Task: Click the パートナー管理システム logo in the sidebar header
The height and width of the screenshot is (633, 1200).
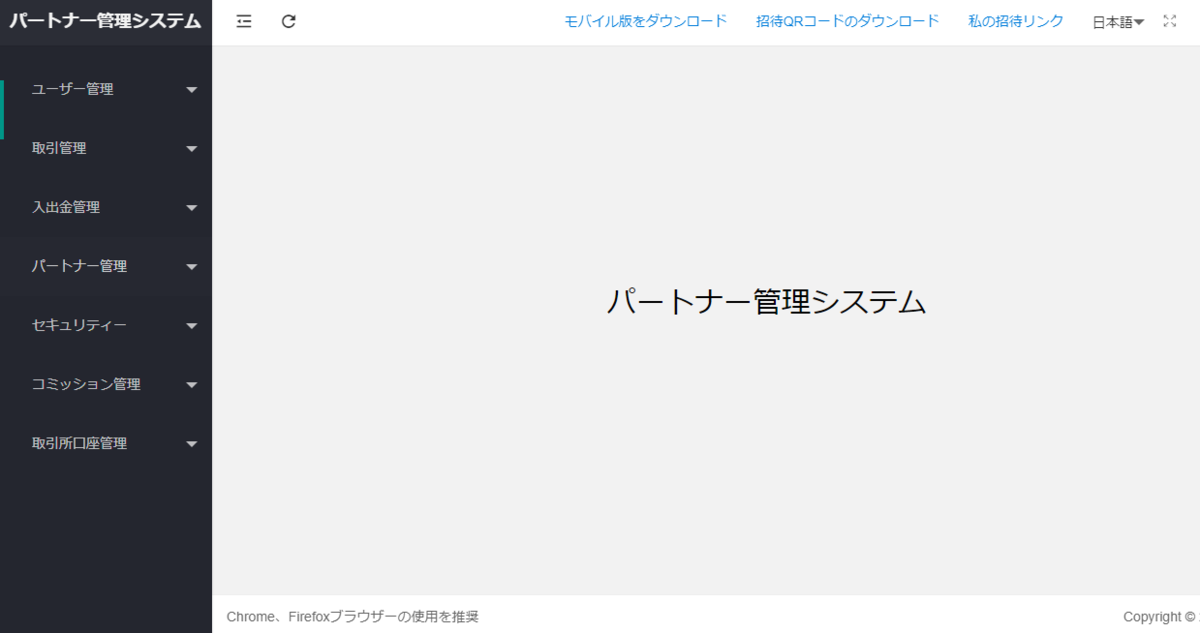Action: coord(106,21)
